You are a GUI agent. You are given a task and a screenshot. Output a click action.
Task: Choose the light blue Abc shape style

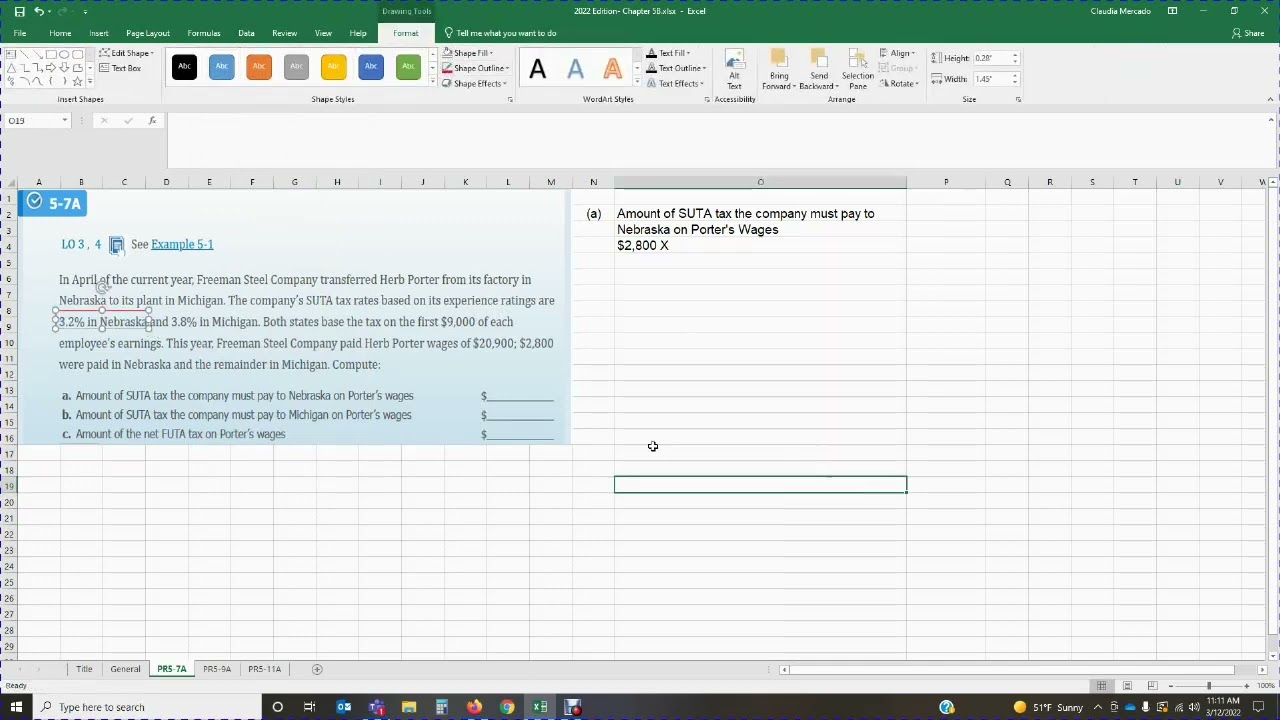(x=222, y=67)
